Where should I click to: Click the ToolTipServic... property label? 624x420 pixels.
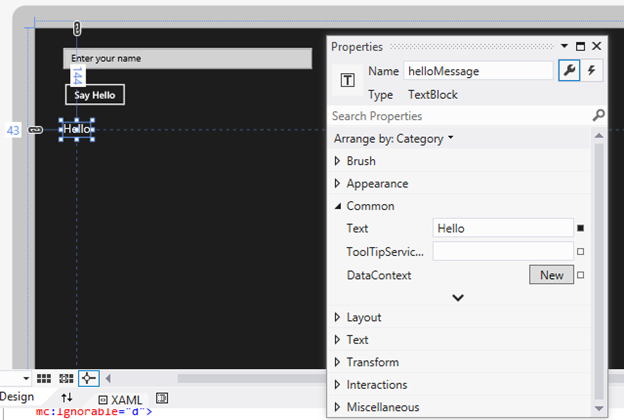click(x=385, y=252)
